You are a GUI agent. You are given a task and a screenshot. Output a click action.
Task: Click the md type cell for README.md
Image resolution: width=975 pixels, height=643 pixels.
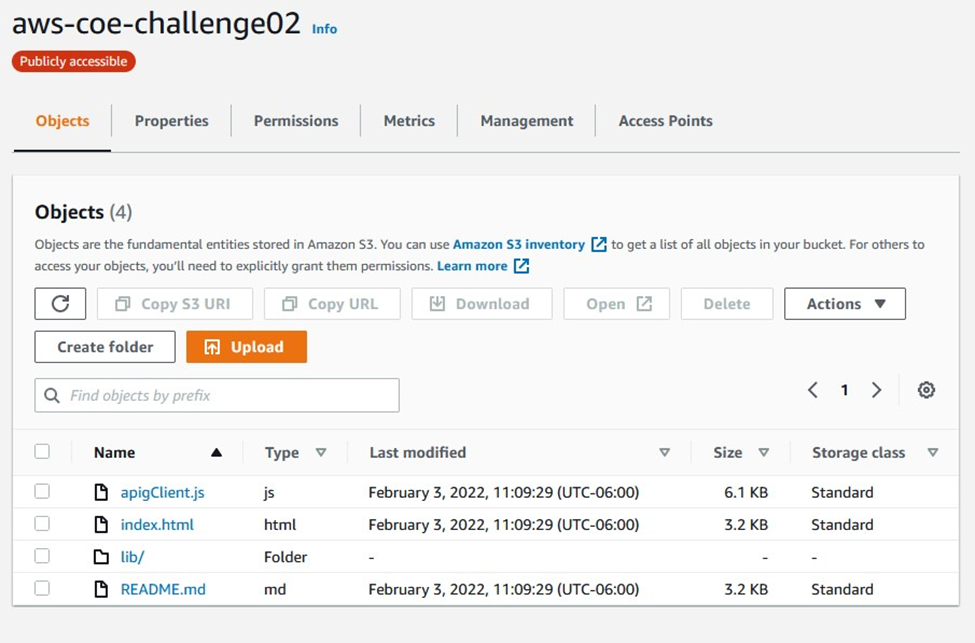pos(275,589)
